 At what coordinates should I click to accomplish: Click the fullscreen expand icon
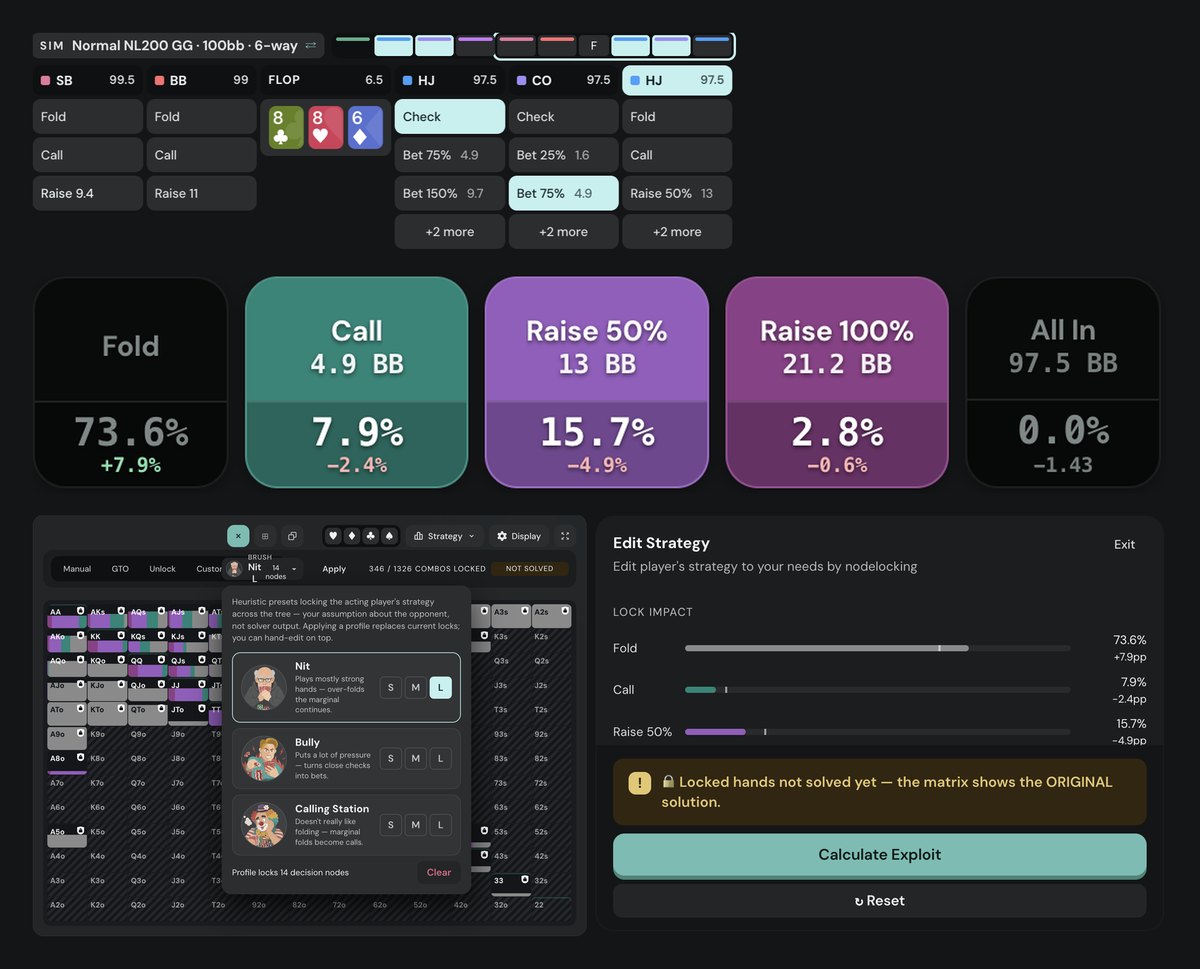tap(565, 536)
